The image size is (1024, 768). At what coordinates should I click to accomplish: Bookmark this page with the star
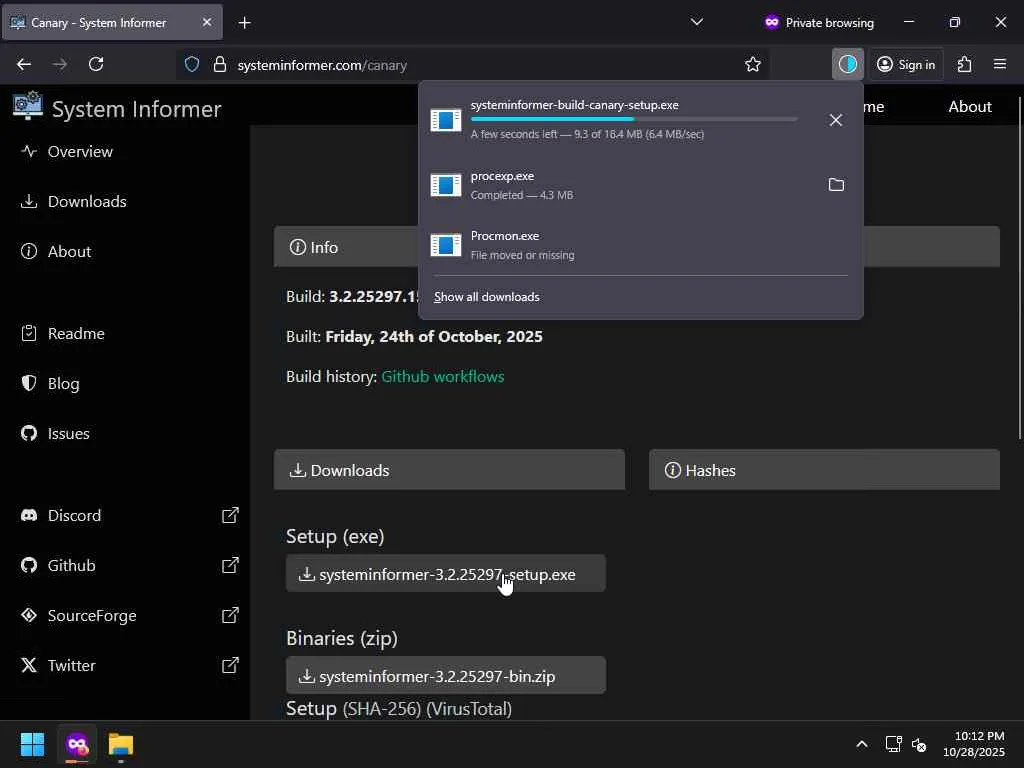tap(752, 64)
